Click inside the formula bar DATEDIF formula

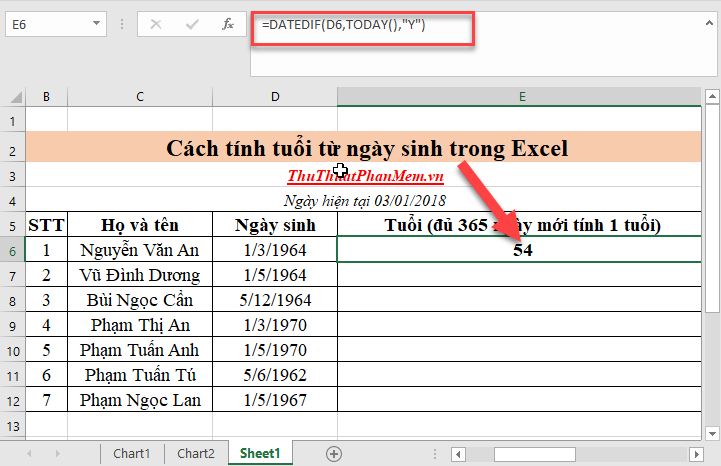[x=343, y=24]
